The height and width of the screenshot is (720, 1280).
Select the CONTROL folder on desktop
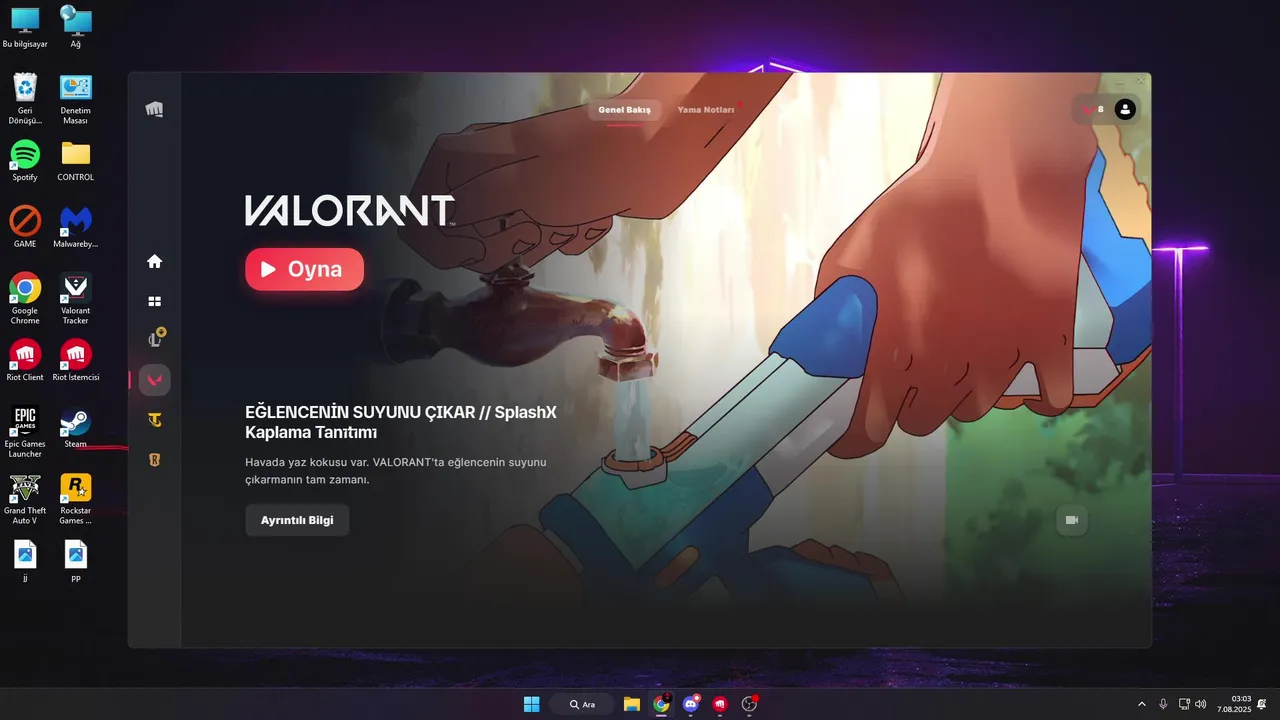click(x=76, y=161)
